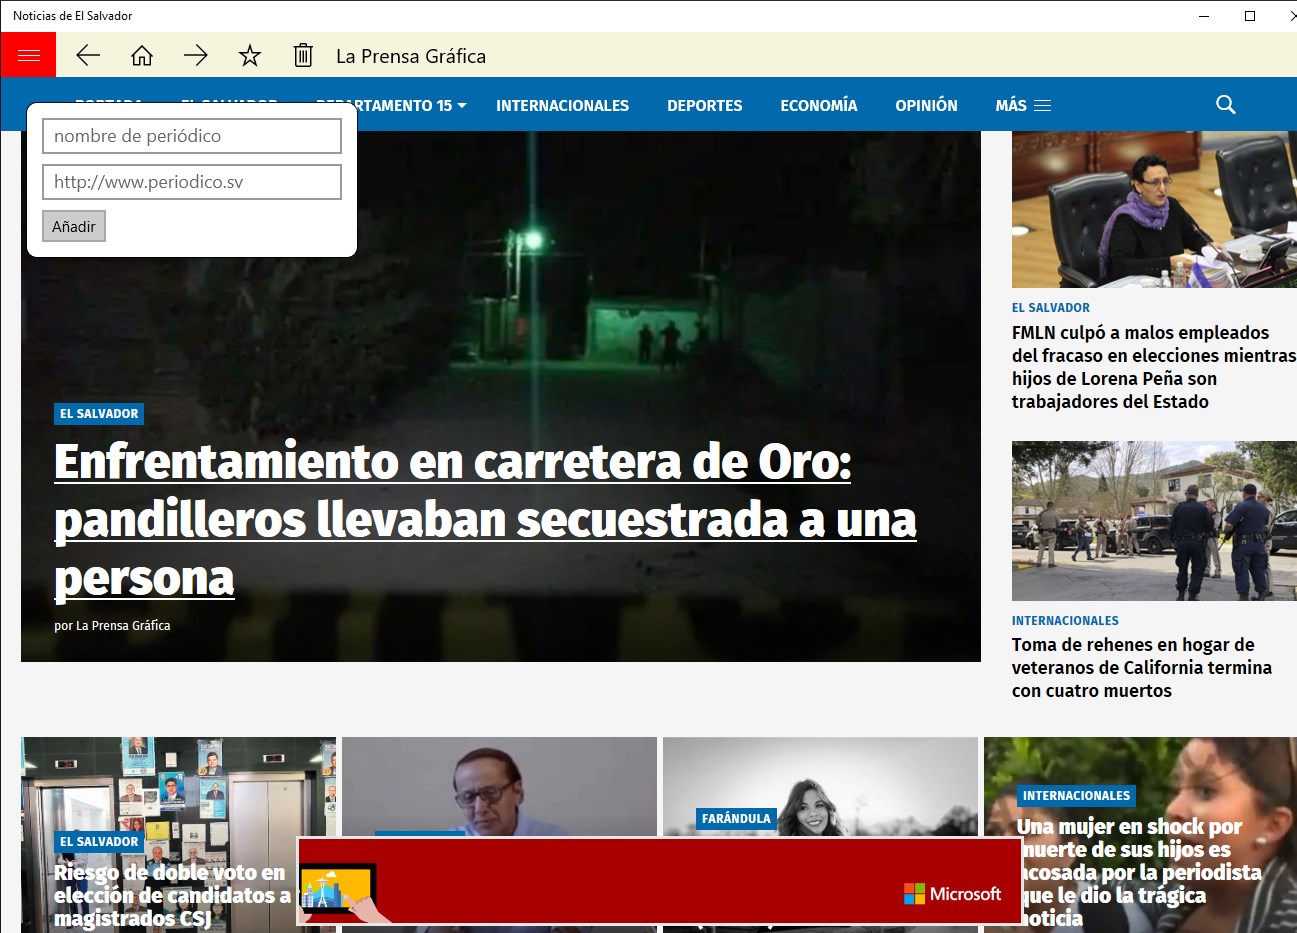Open the Lorena Peña story photo
This screenshot has width=1297, height=933.
[x=1154, y=209]
